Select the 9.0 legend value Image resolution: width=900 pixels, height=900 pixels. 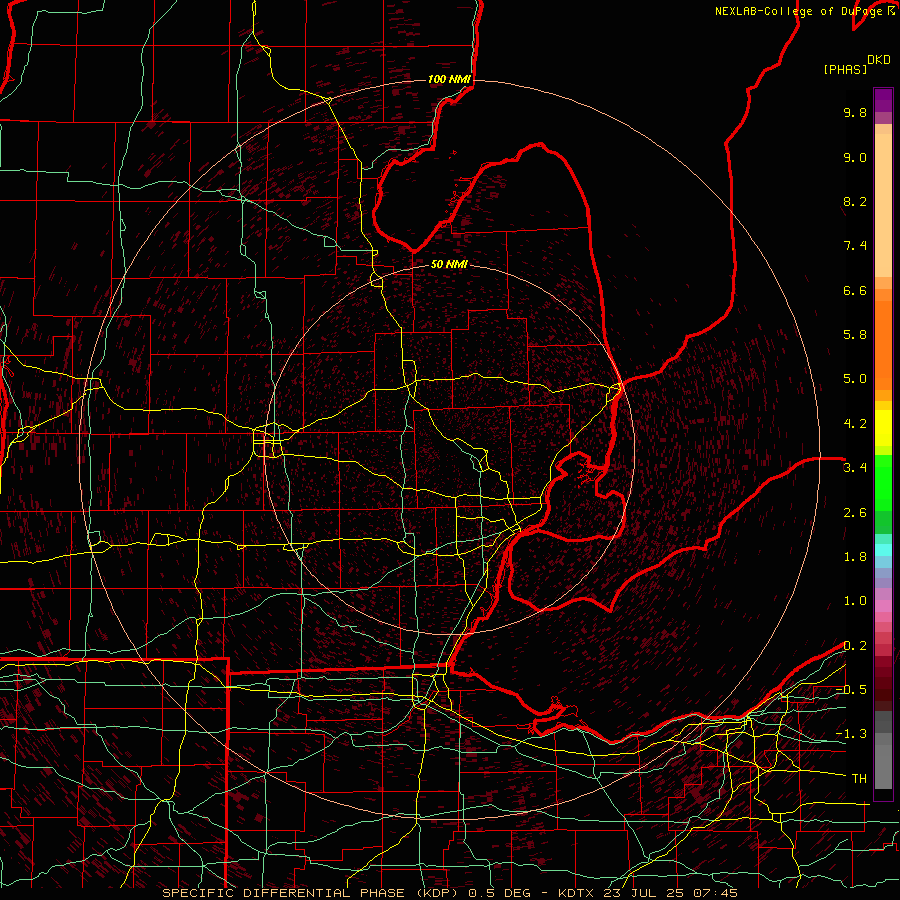point(855,157)
